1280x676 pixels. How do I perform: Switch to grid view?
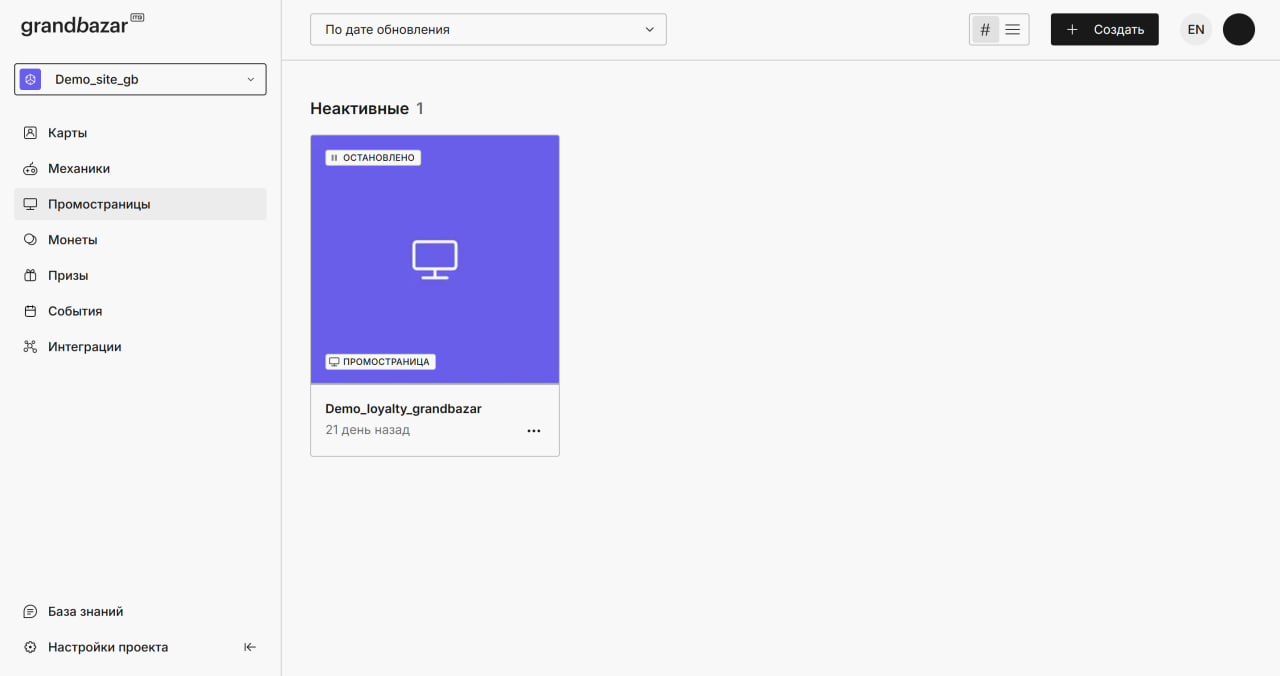coord(985,29)
